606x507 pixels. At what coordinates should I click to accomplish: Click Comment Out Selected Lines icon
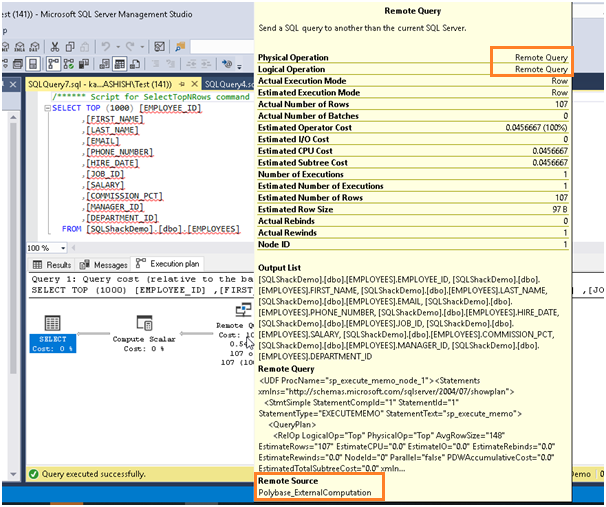pyautogui.click(x=155, y=64)
